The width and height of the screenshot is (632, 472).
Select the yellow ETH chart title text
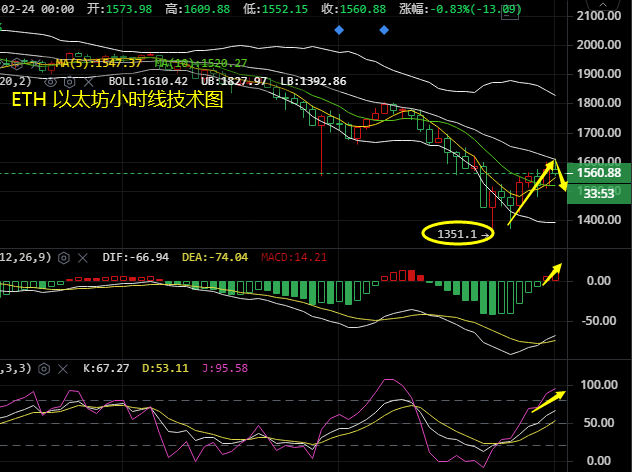[x=116, y=100]
